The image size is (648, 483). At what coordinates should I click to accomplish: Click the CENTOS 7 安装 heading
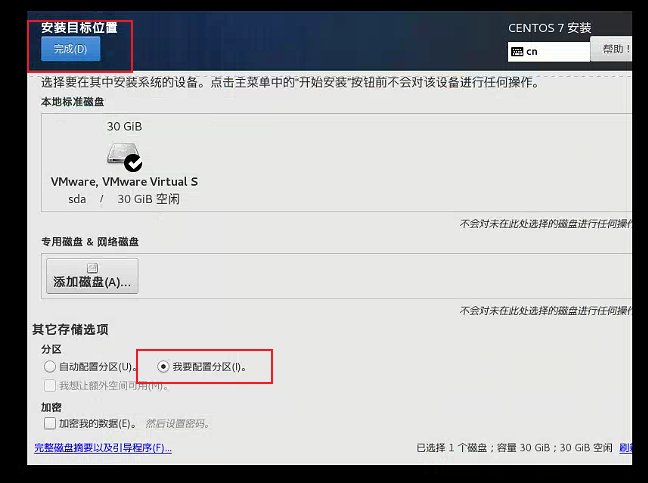click(x=550, y=28)
